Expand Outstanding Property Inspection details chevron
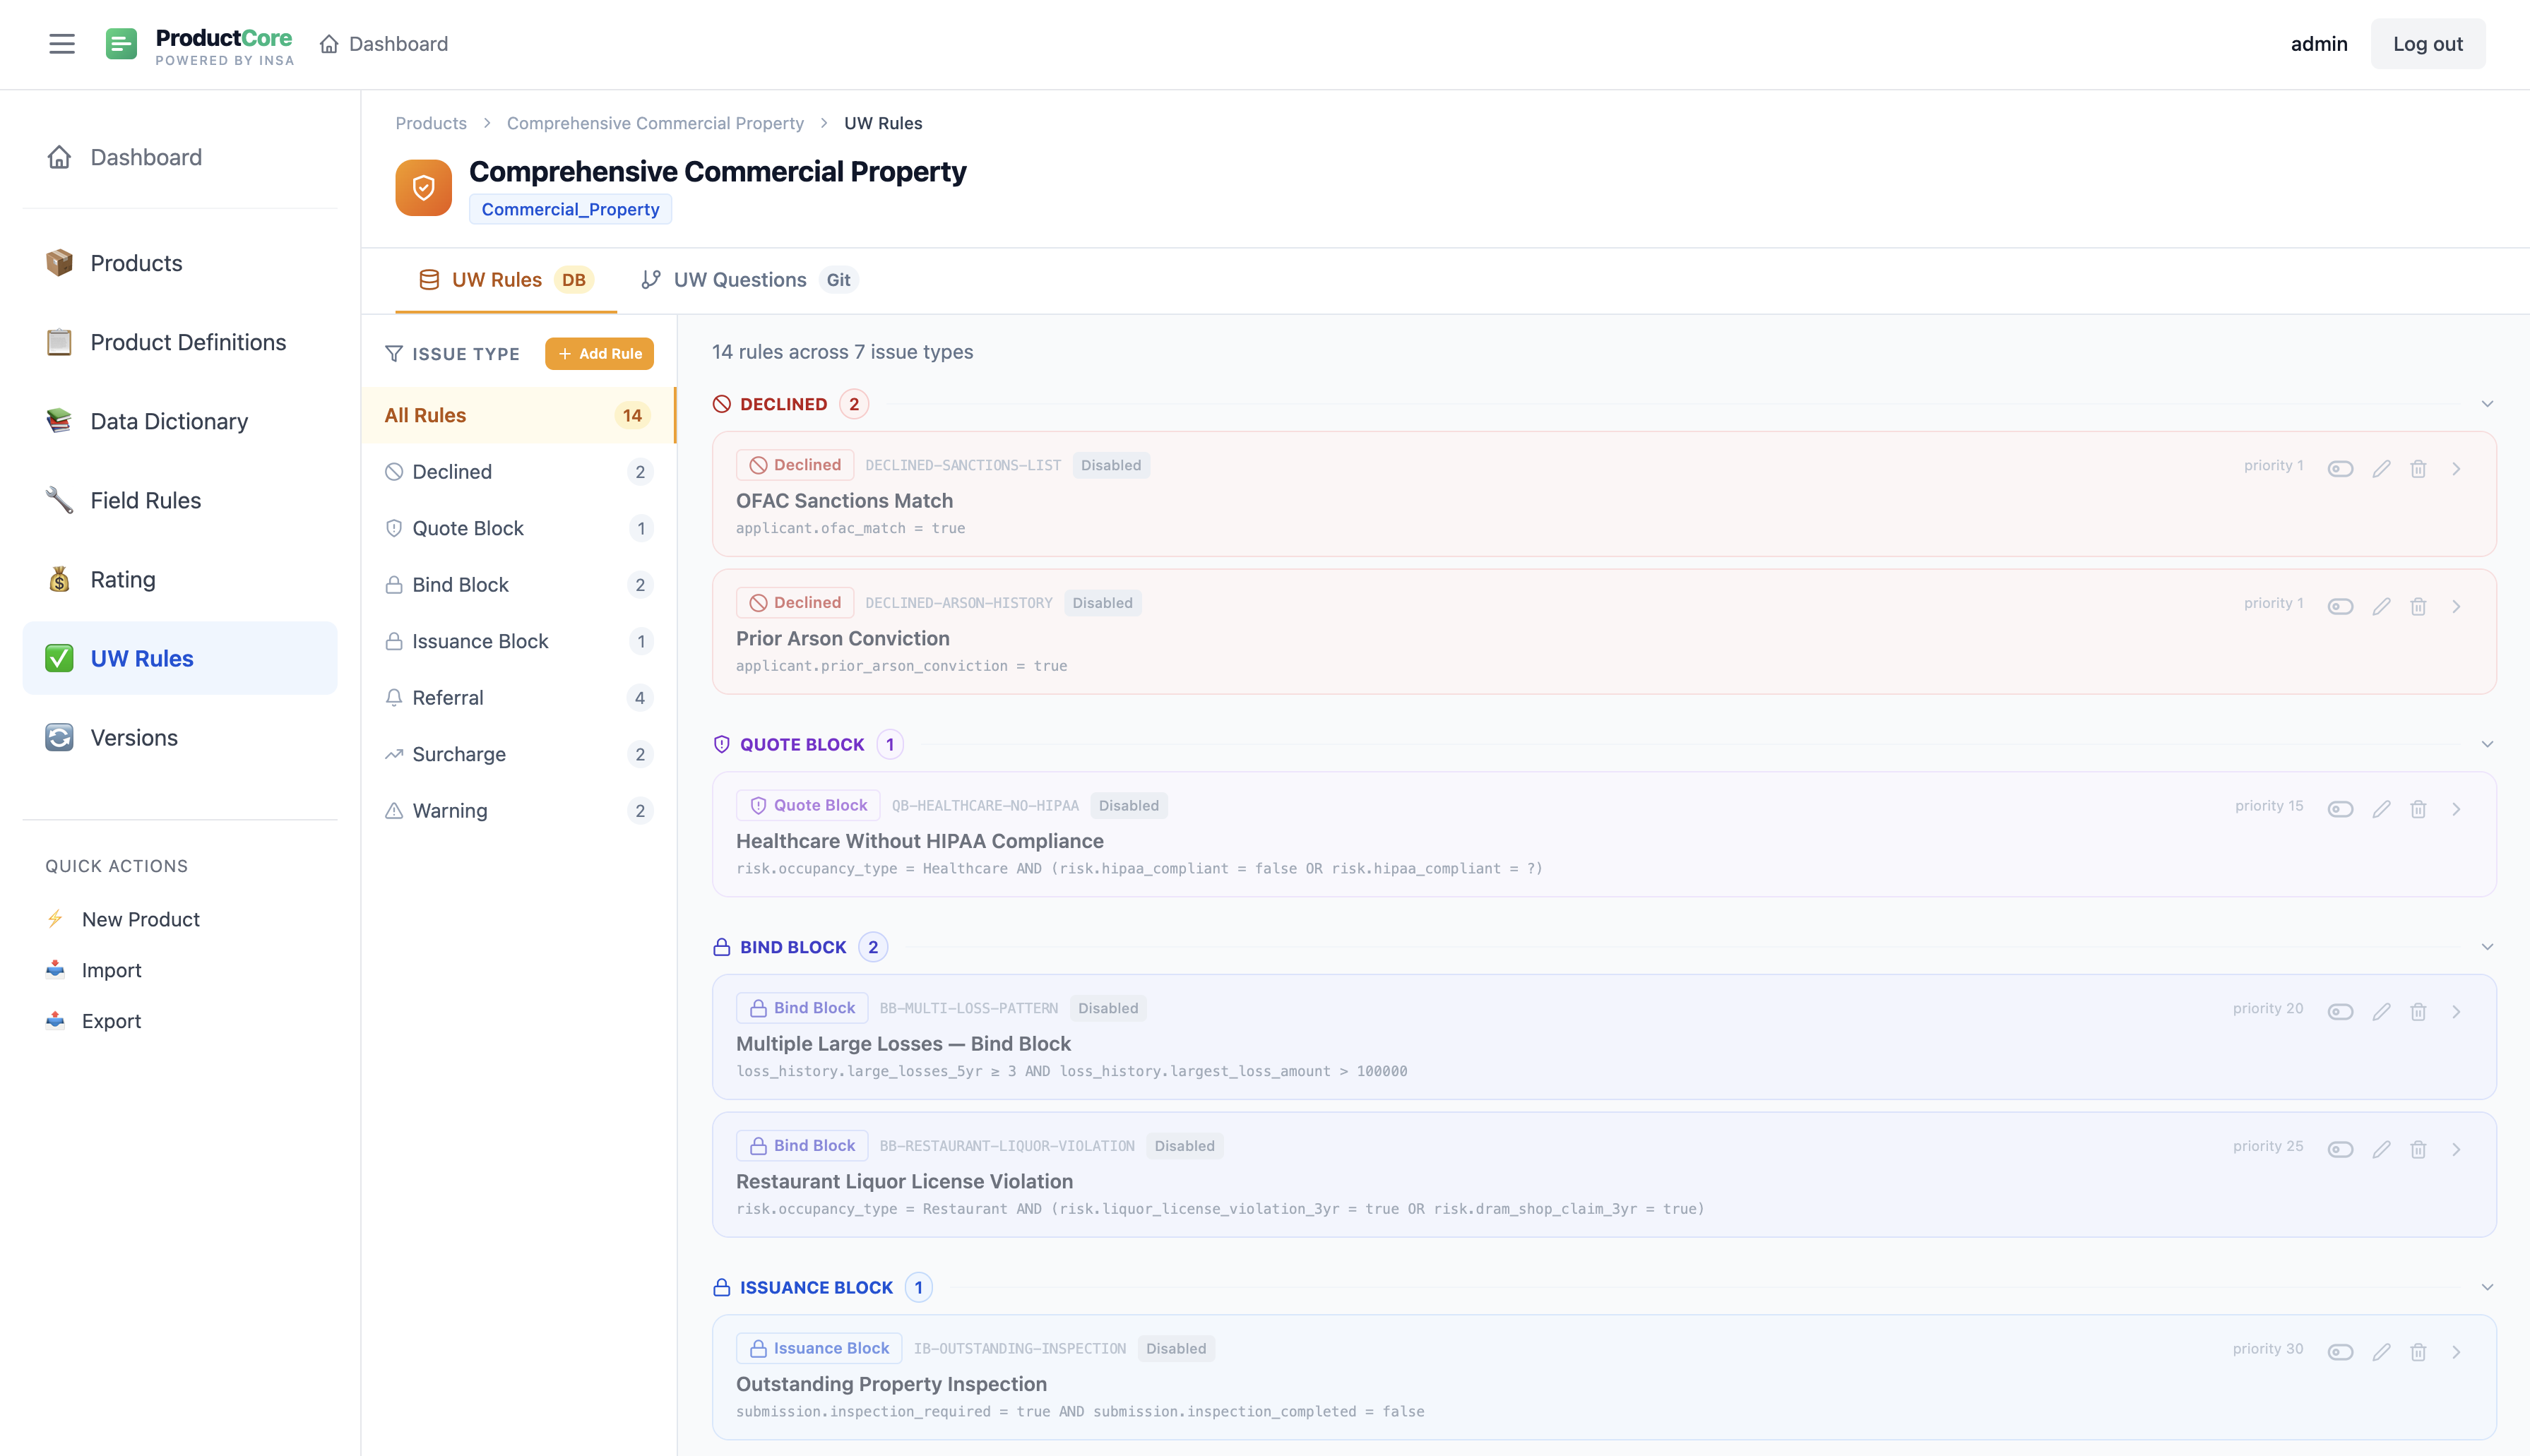This screenshot has height=1456, width=2530. tap(2456, 1352)
